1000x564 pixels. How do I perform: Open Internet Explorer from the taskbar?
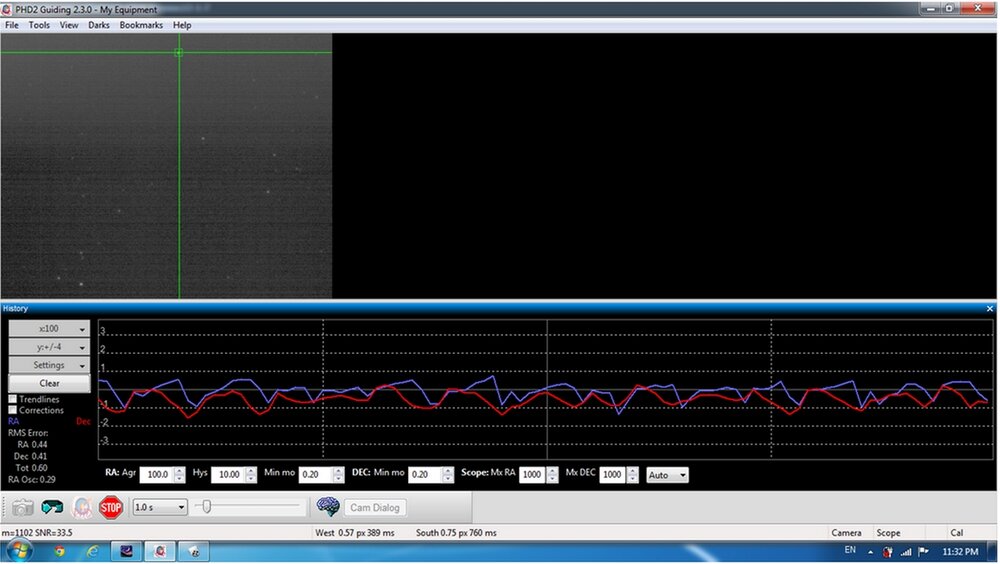click(93, 551)
